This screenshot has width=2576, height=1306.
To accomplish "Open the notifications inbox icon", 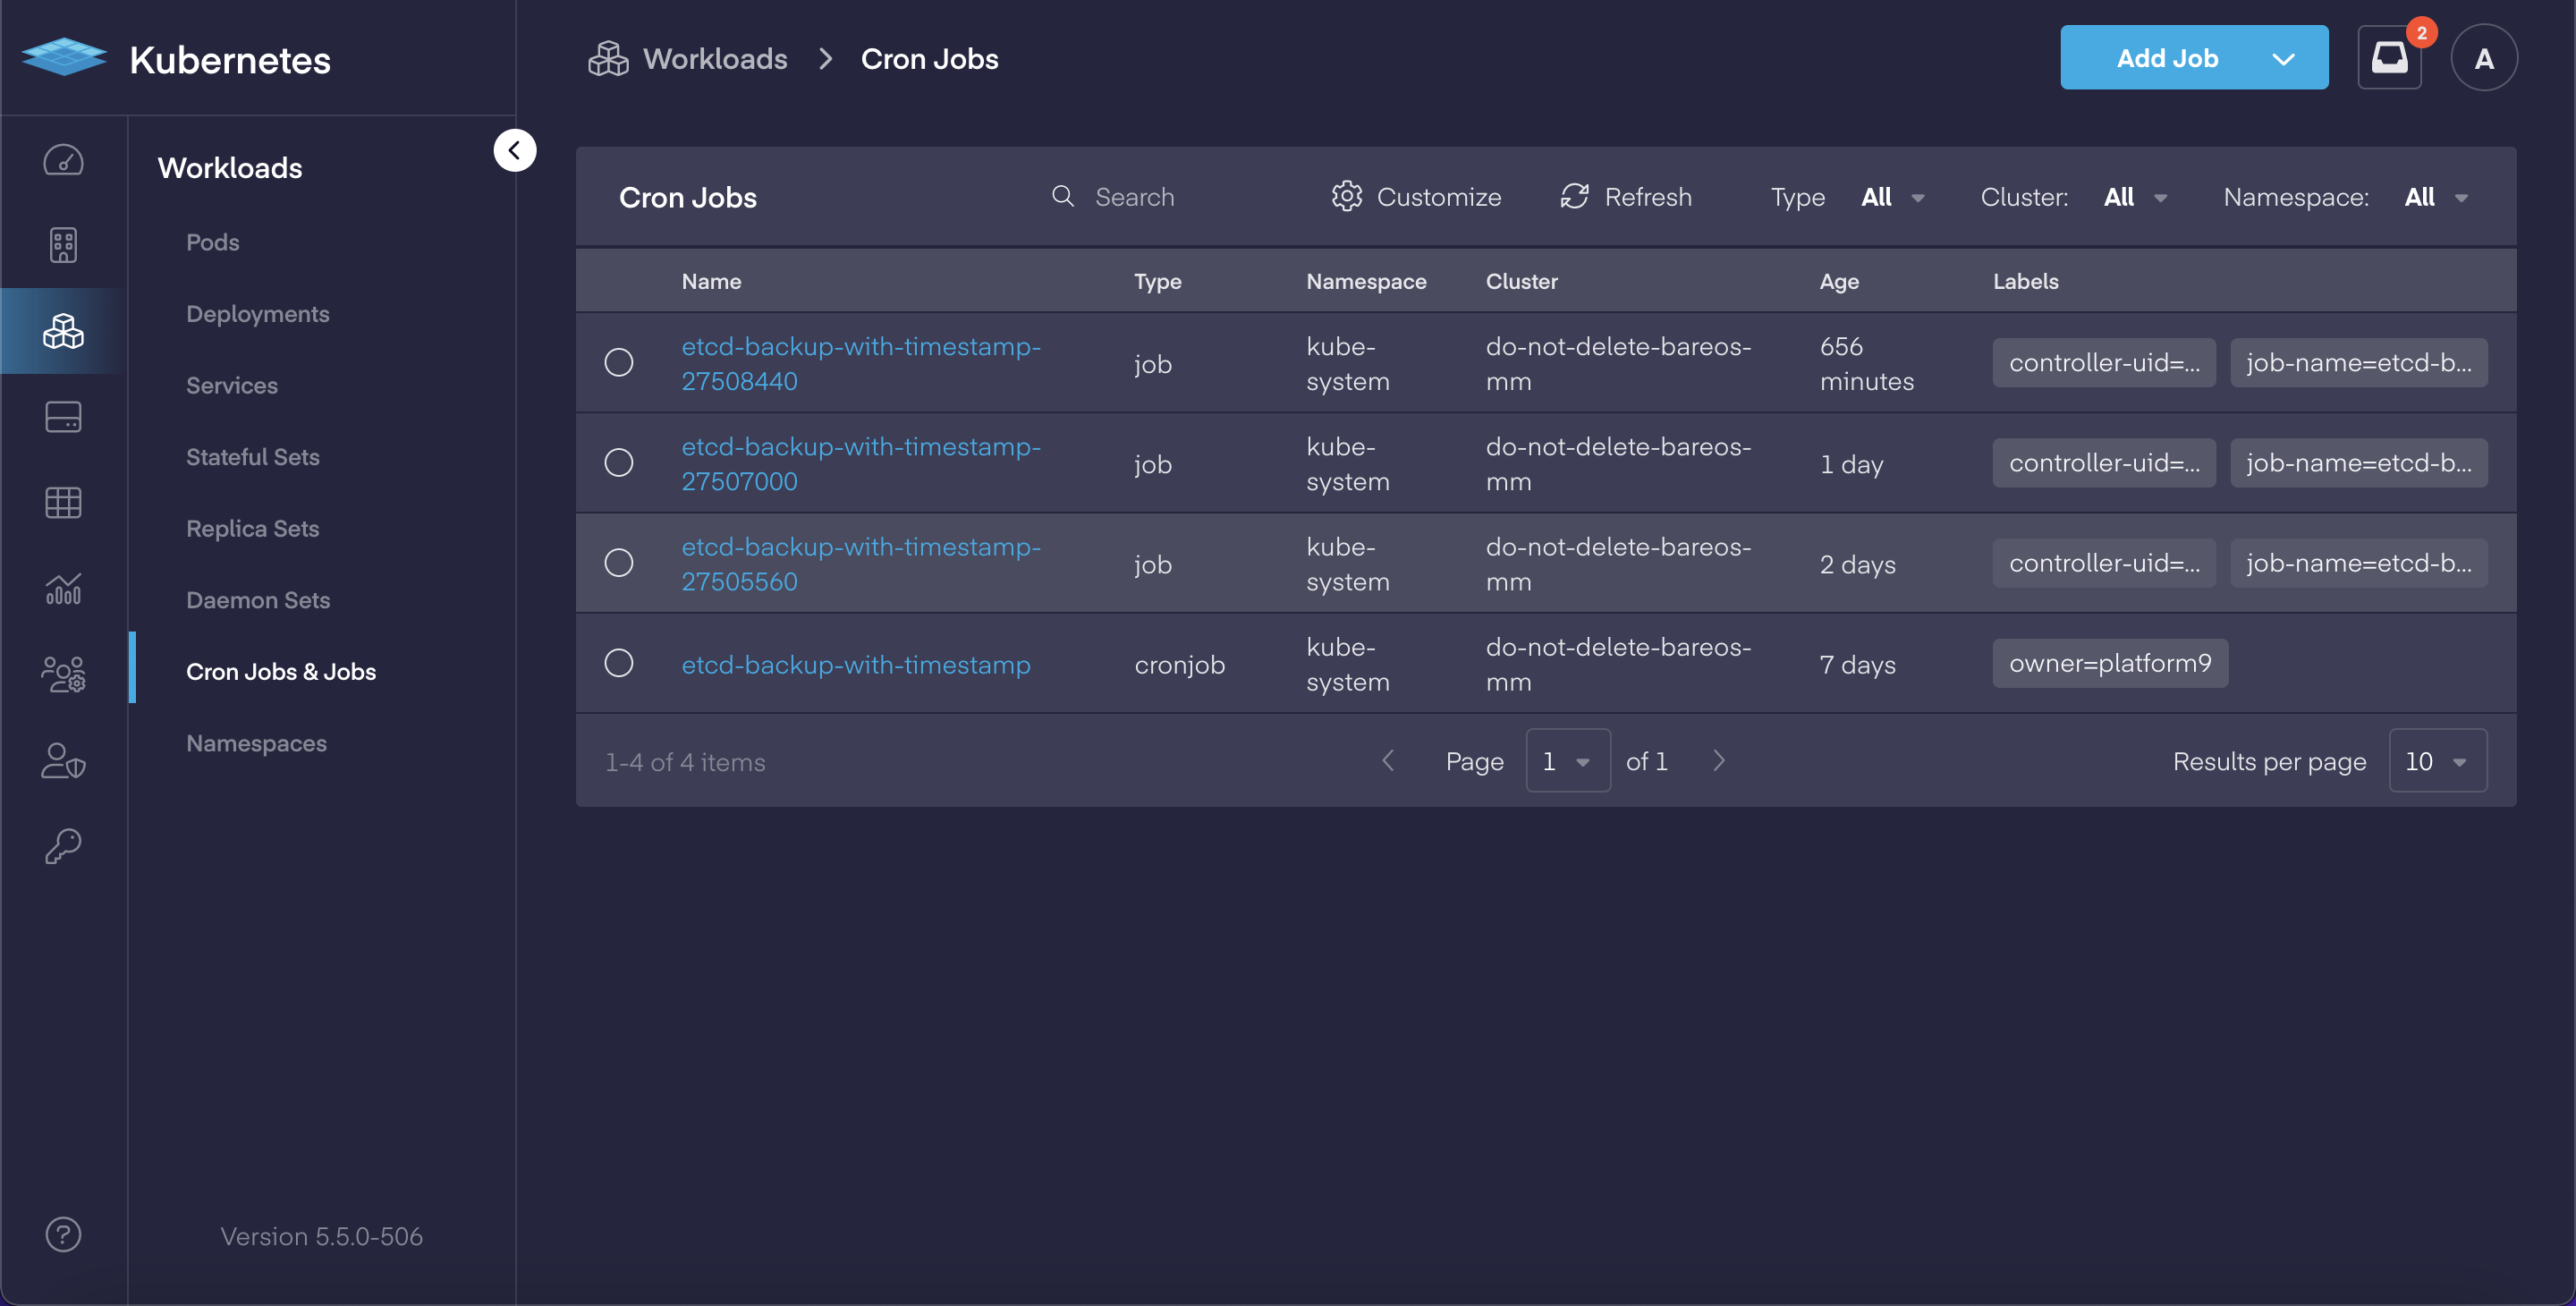I will 2389,58.
